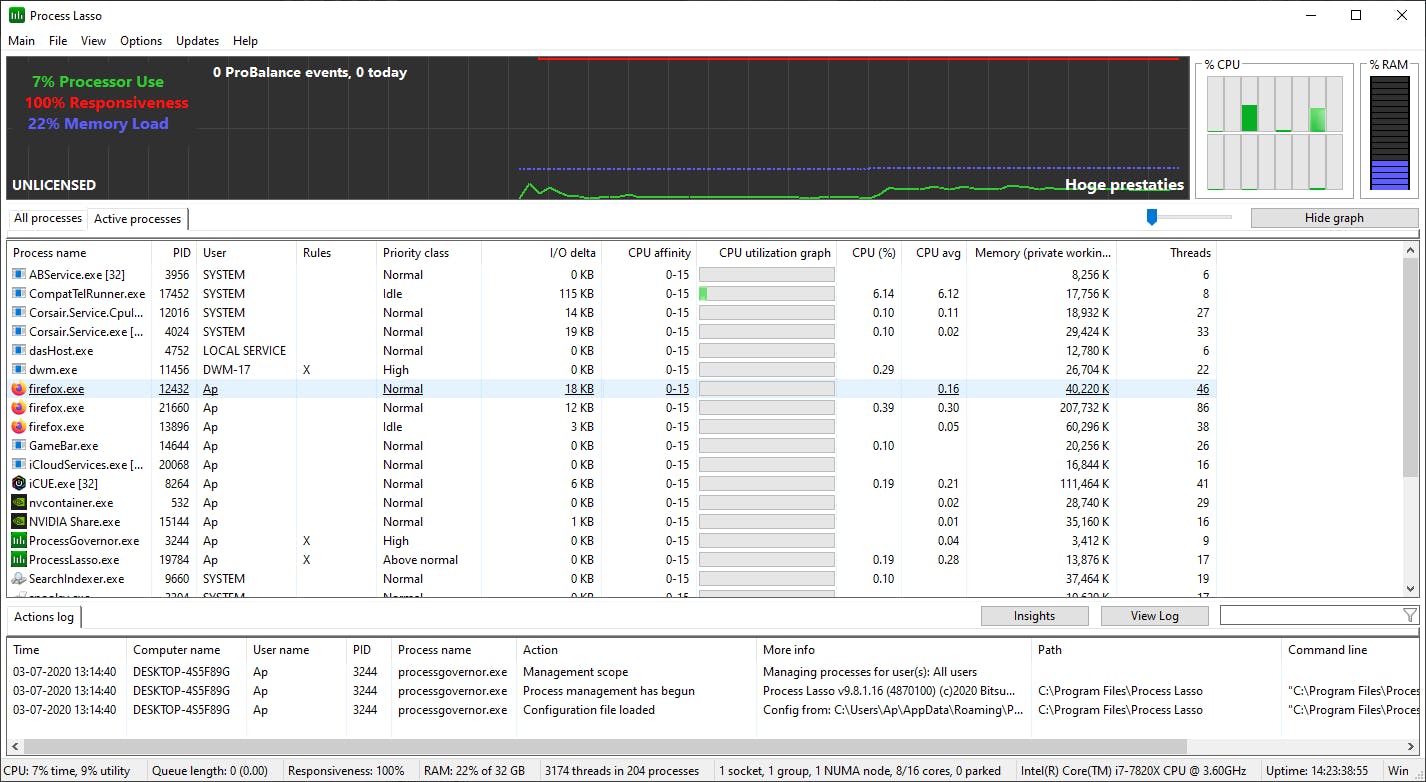Screen dimensions: 1426x782
Task: Click the Insights button
Action: (x=1034, y=616)
